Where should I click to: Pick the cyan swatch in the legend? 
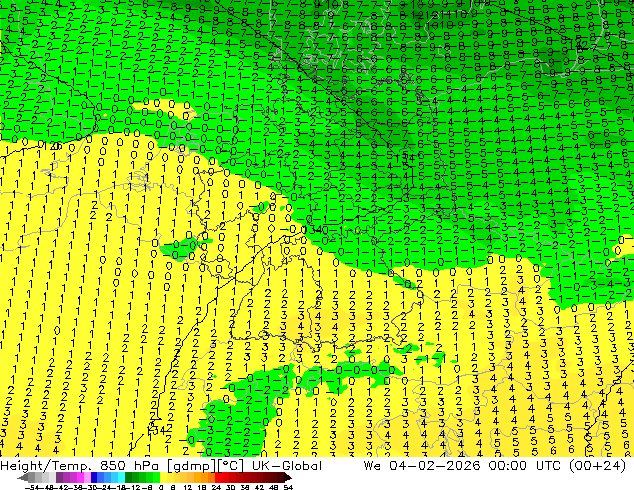(x=121, y=478)
